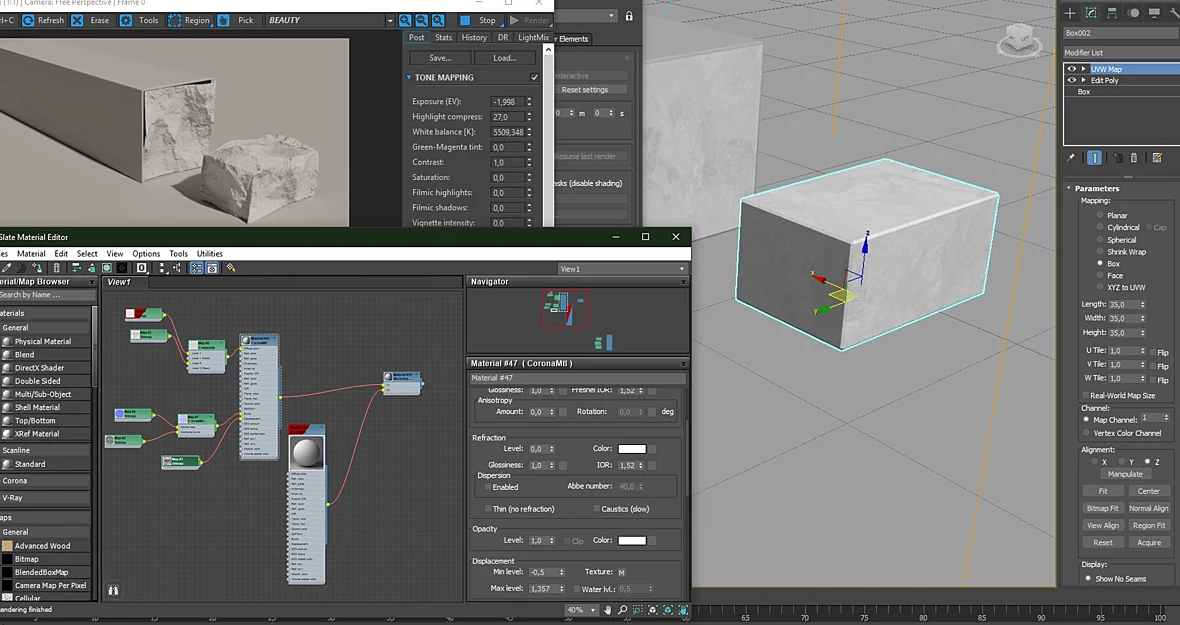Screen dimensions: 1180x625
Task: Click Remove Modifier trash icon in modifier stack
Action: click(1134, 158)
